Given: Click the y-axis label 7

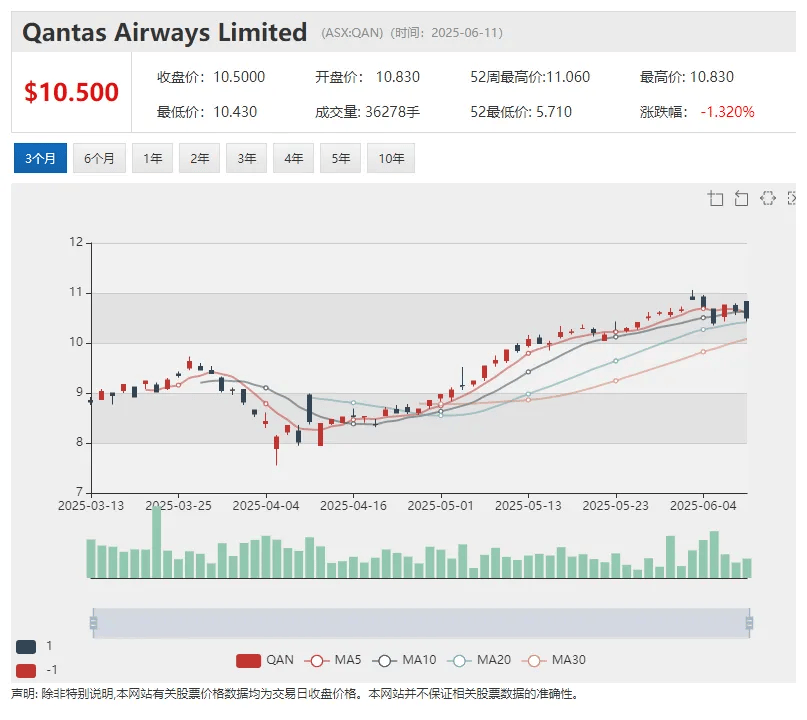Looking at the screenshot, I should (79, 491).
